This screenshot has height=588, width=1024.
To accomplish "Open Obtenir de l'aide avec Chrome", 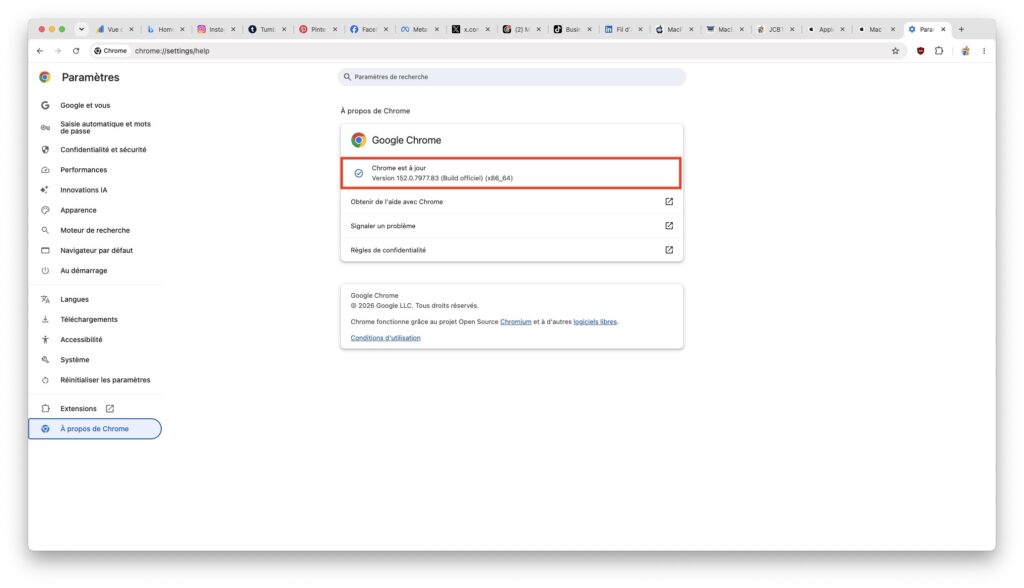I will click(x=512, y=202).
